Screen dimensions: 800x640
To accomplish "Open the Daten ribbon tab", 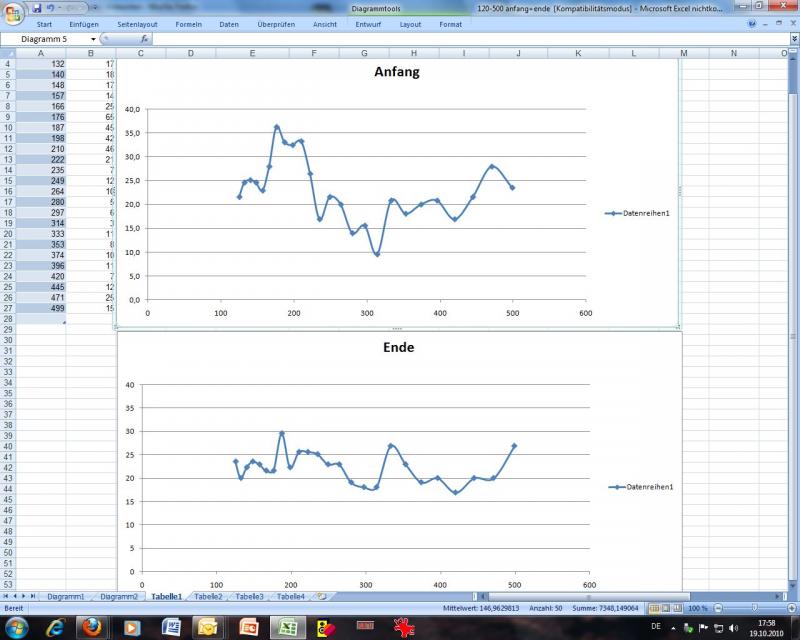I will coord(229,24).
